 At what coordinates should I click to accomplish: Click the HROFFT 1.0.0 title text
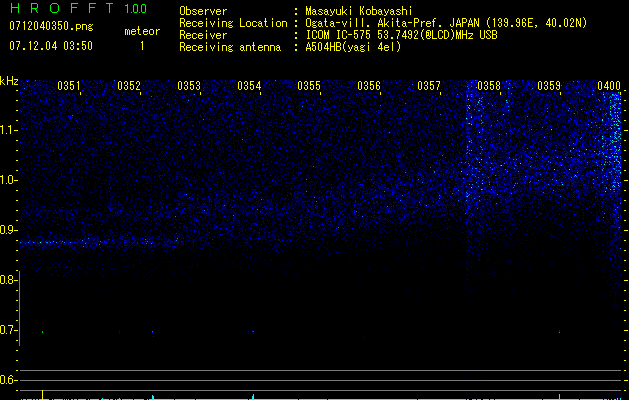[78, 8]
